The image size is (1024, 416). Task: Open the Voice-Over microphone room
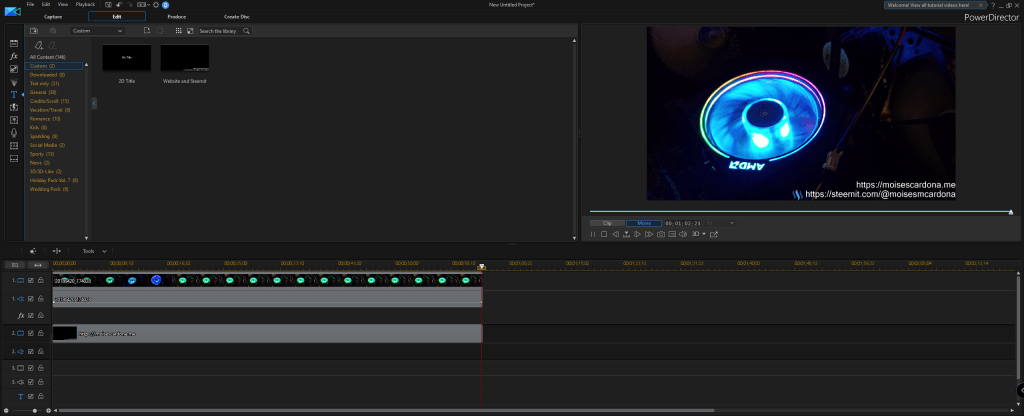(14, 133)
